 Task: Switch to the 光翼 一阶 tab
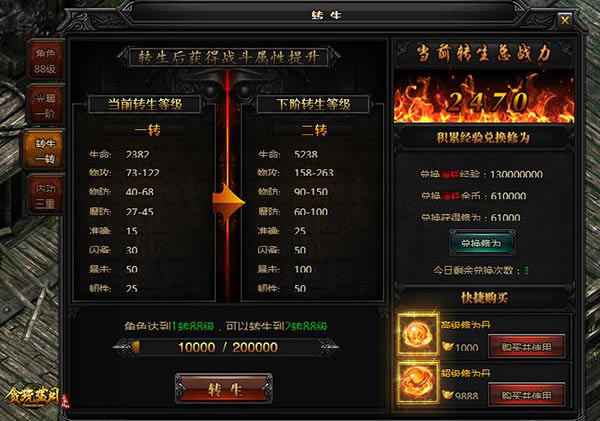(x=45, y=105)
